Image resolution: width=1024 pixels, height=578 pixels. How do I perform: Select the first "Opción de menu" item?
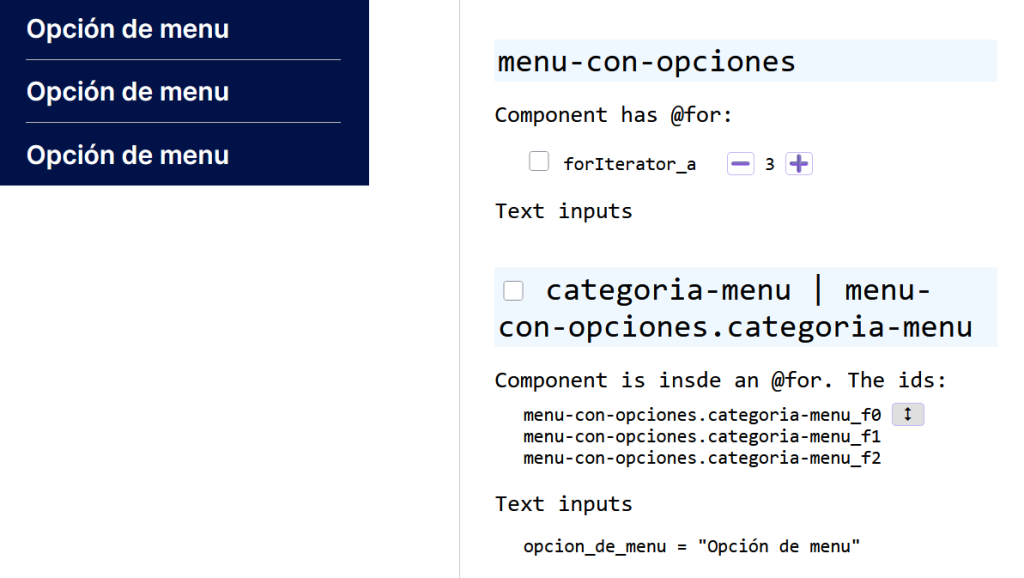pyautogui.click(x=128, y=30)
